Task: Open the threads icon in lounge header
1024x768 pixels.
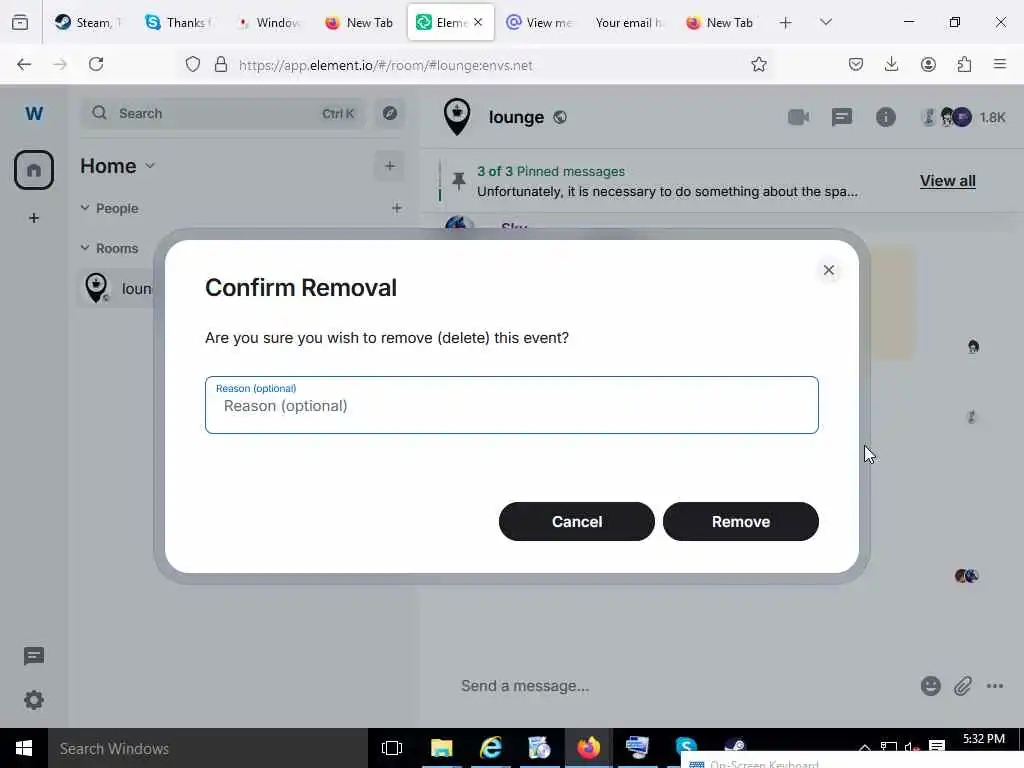Action: [x=841, y=118]
